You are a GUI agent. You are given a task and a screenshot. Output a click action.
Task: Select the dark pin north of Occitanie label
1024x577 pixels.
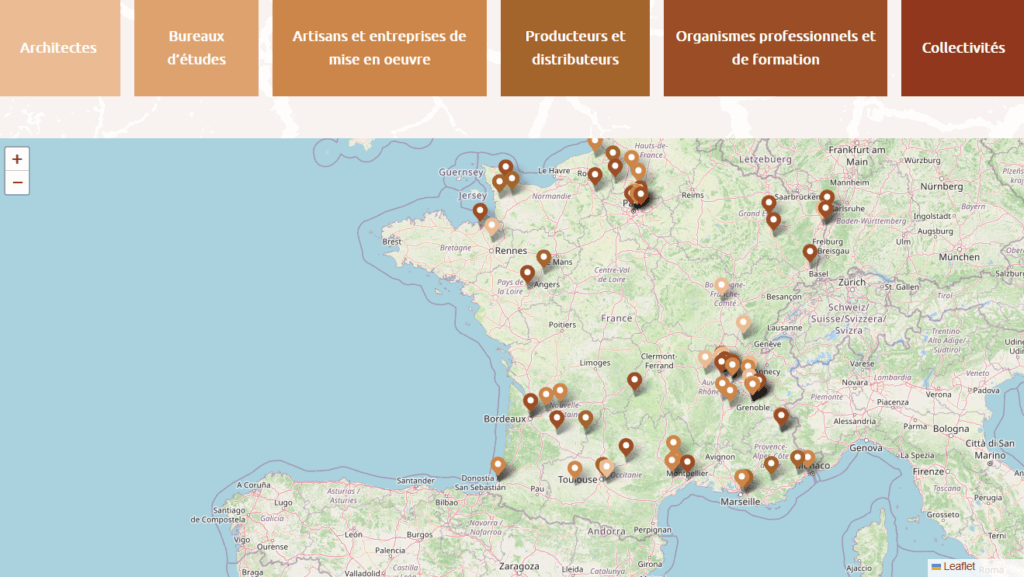[x=626, y=447]
